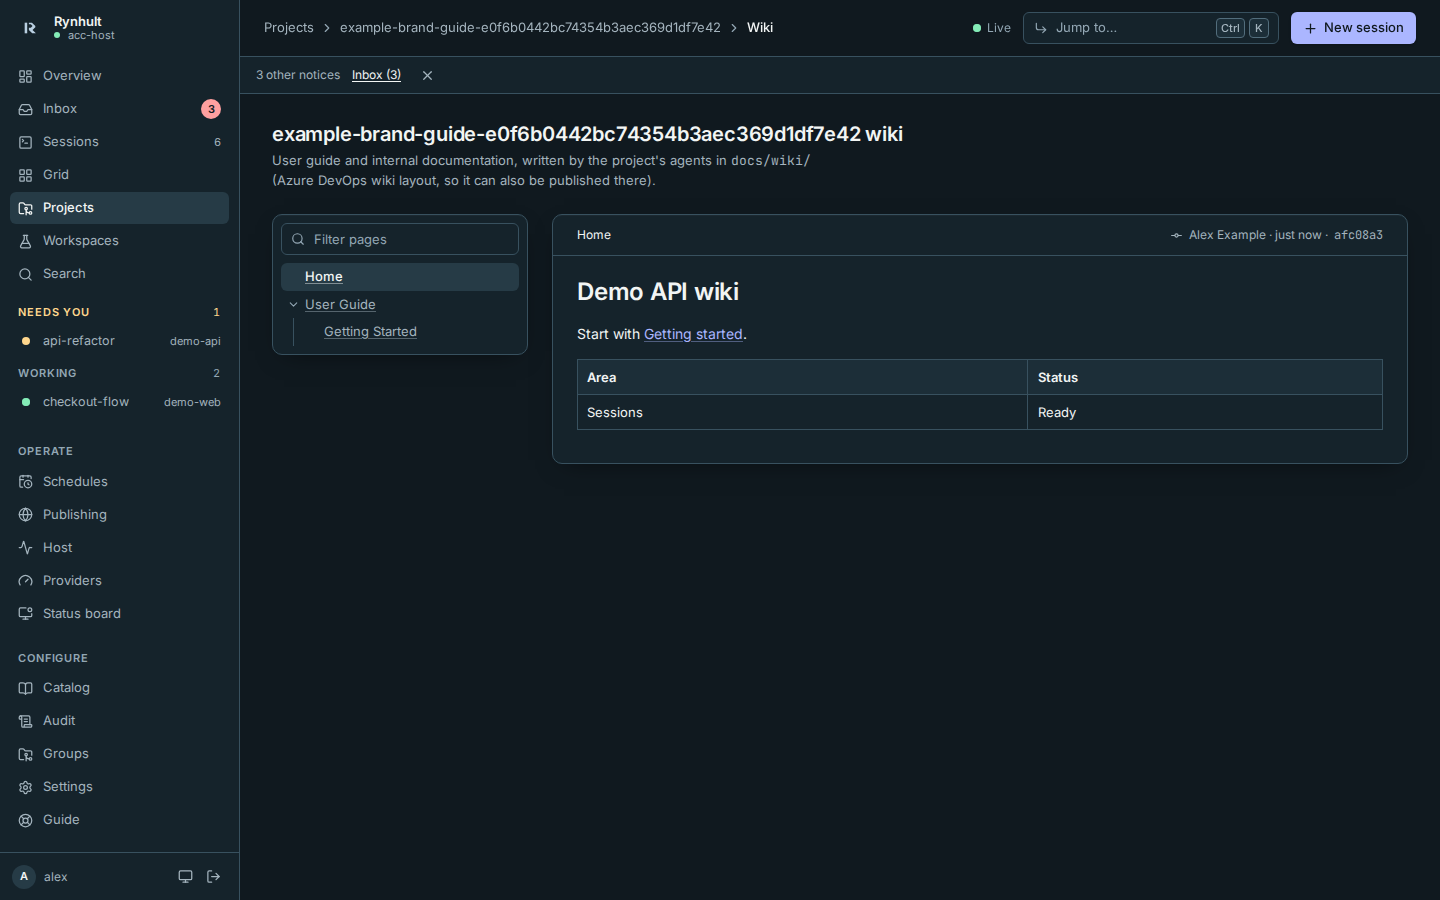1440x900 pixels.
Task: Select the Home wiki page
Action: pyautogui.click(x=400, y=277)
